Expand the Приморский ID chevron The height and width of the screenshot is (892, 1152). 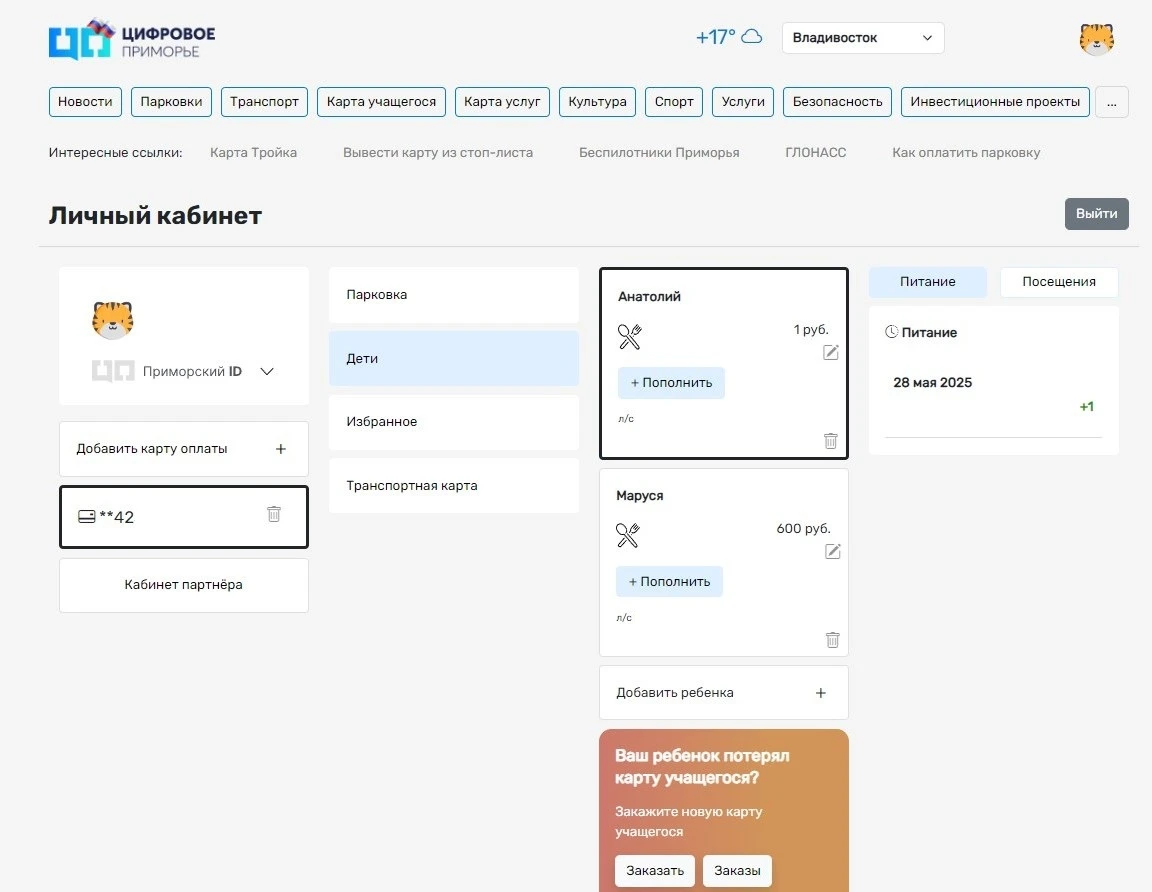point(267,371)
